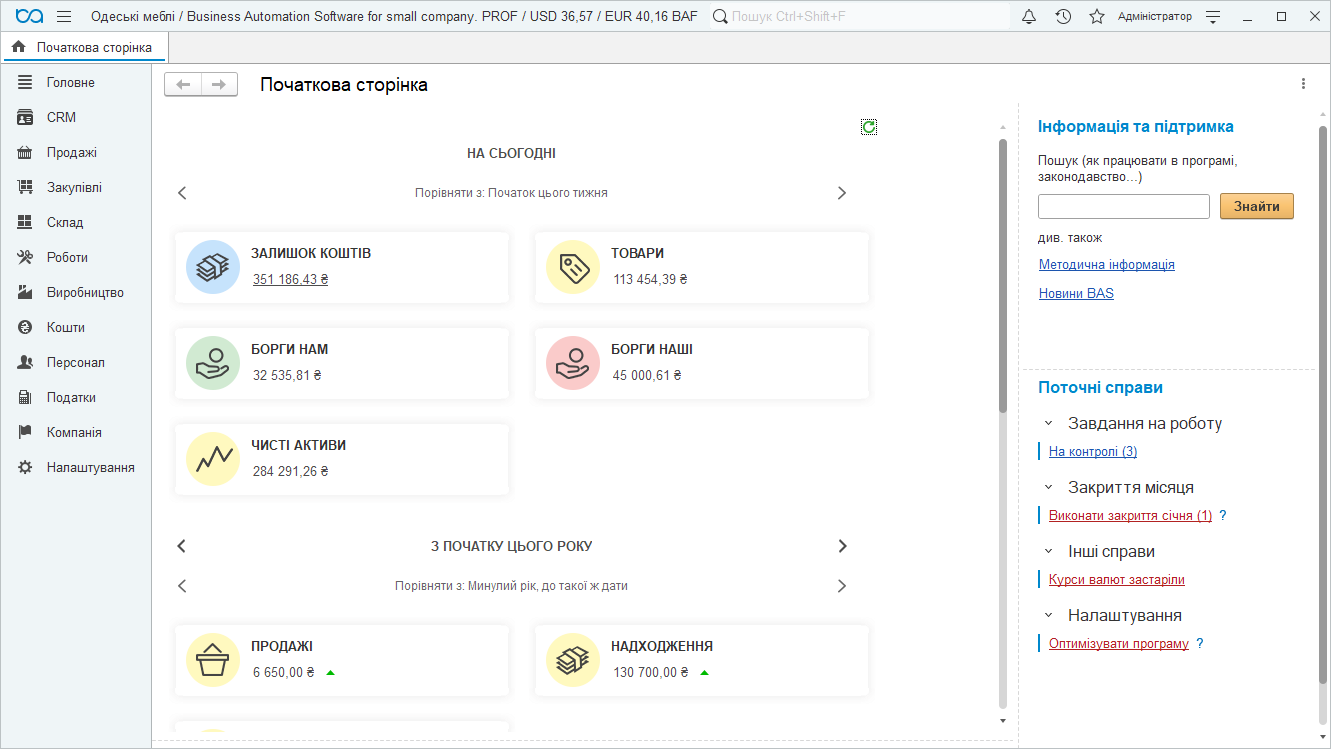Click the support search input field
The height and width of the screenshot is (749, 1331).
point(1123,206)
